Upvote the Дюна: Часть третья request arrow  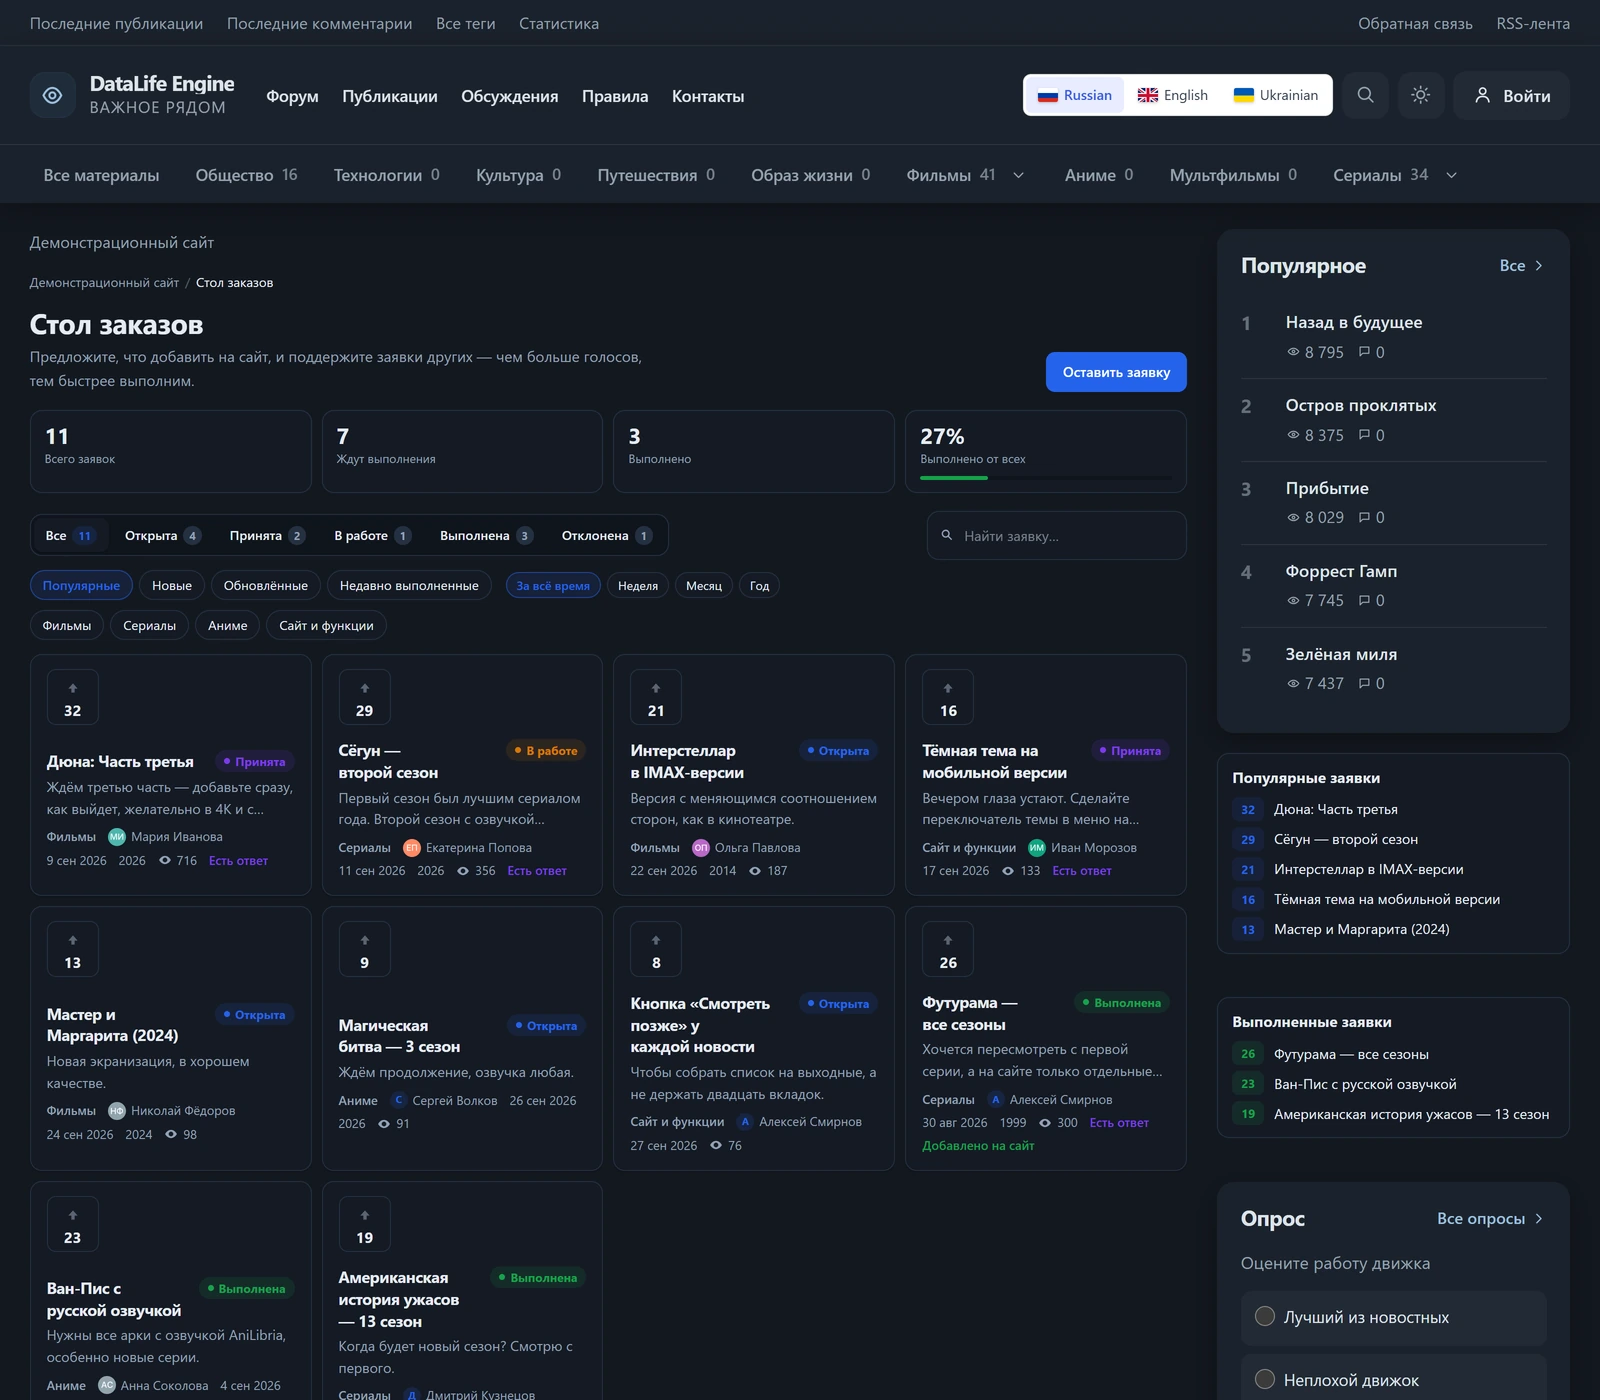click(x=73, y=697)
